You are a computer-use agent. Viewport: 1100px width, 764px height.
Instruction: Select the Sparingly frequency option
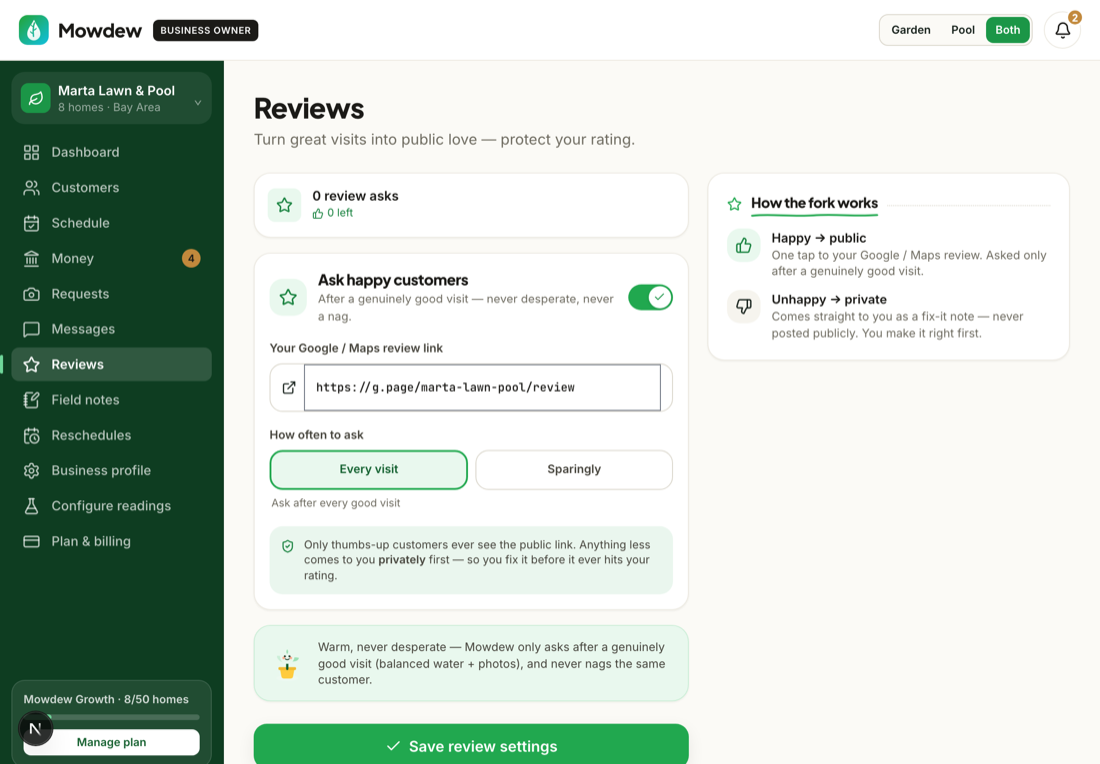coord(574,469)
